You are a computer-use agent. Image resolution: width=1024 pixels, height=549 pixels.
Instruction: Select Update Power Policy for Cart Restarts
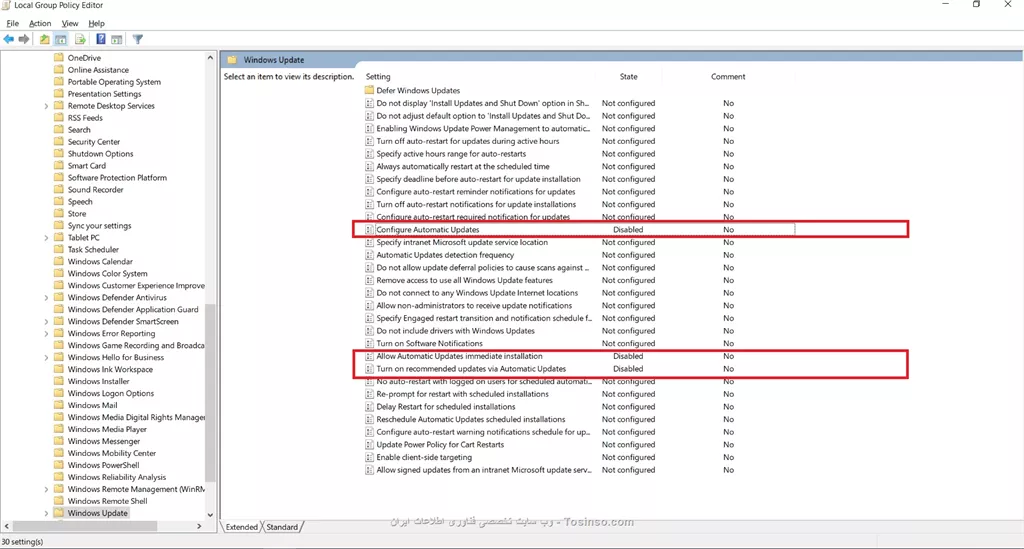tap(440, 445)
